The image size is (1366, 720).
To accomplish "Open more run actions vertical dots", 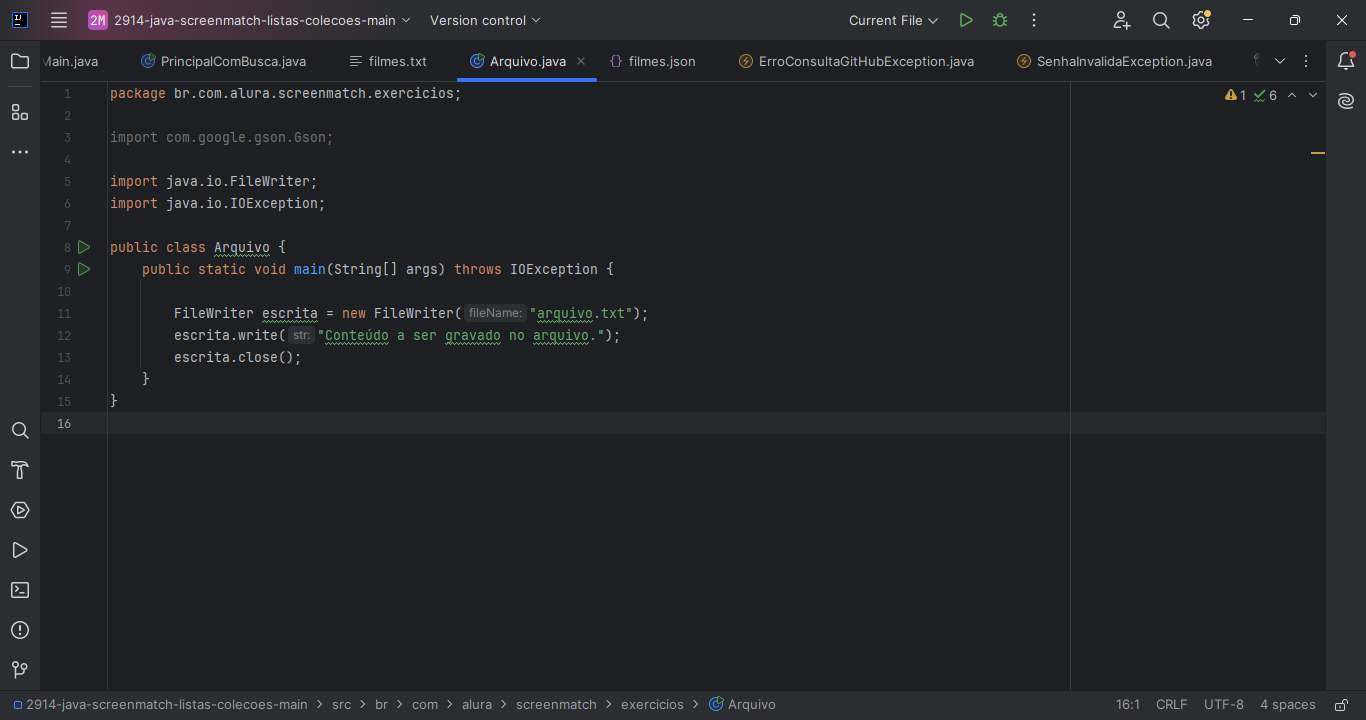I will (x=1034, y=20).
